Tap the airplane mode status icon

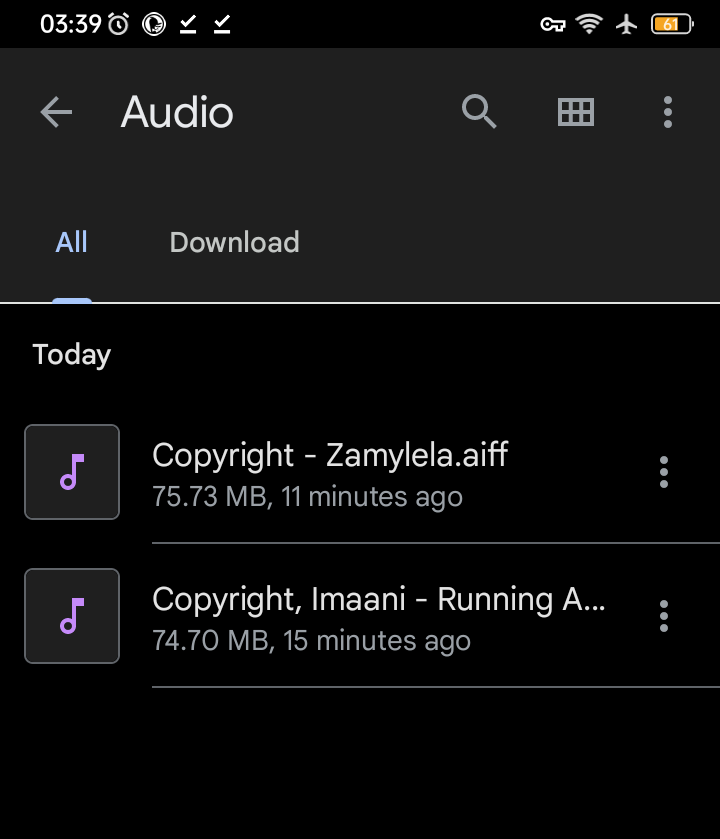click(627, 24)
